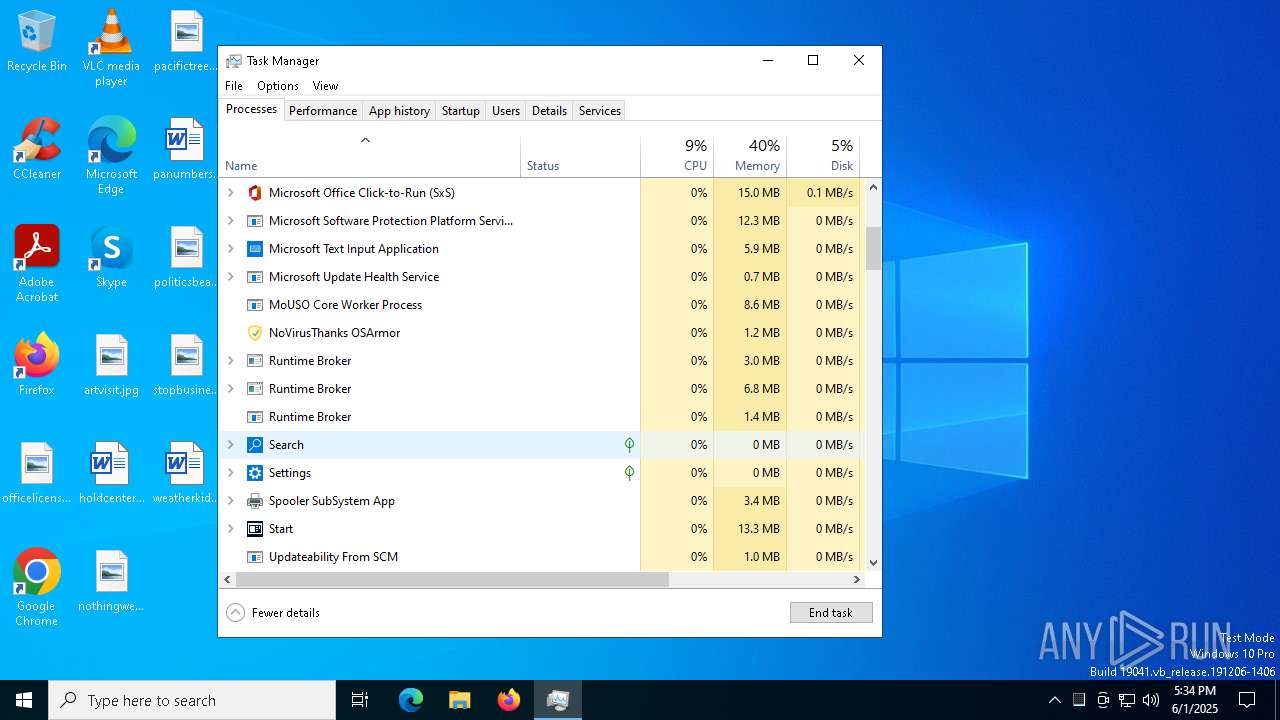Open the View menu
This screenshot has height=720, width=1280.
click(x=325, y=86)
